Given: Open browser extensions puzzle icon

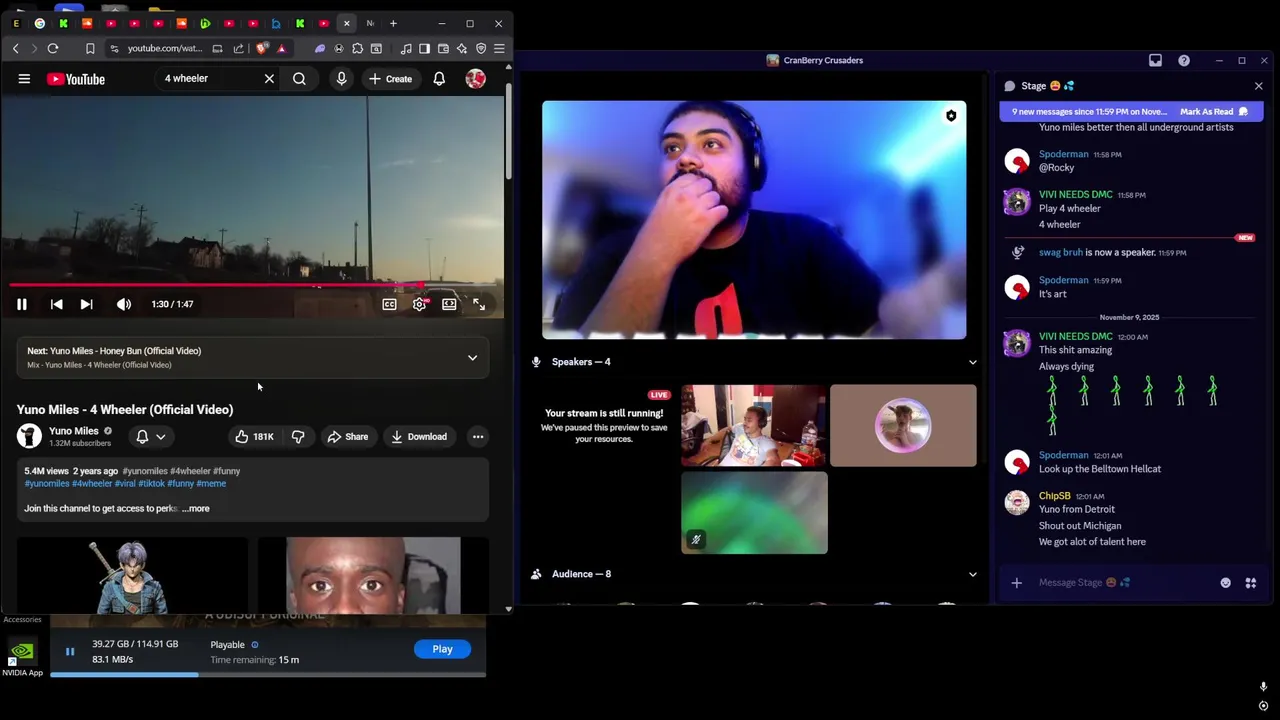Looking at the screenshot, I should (357, 48).
